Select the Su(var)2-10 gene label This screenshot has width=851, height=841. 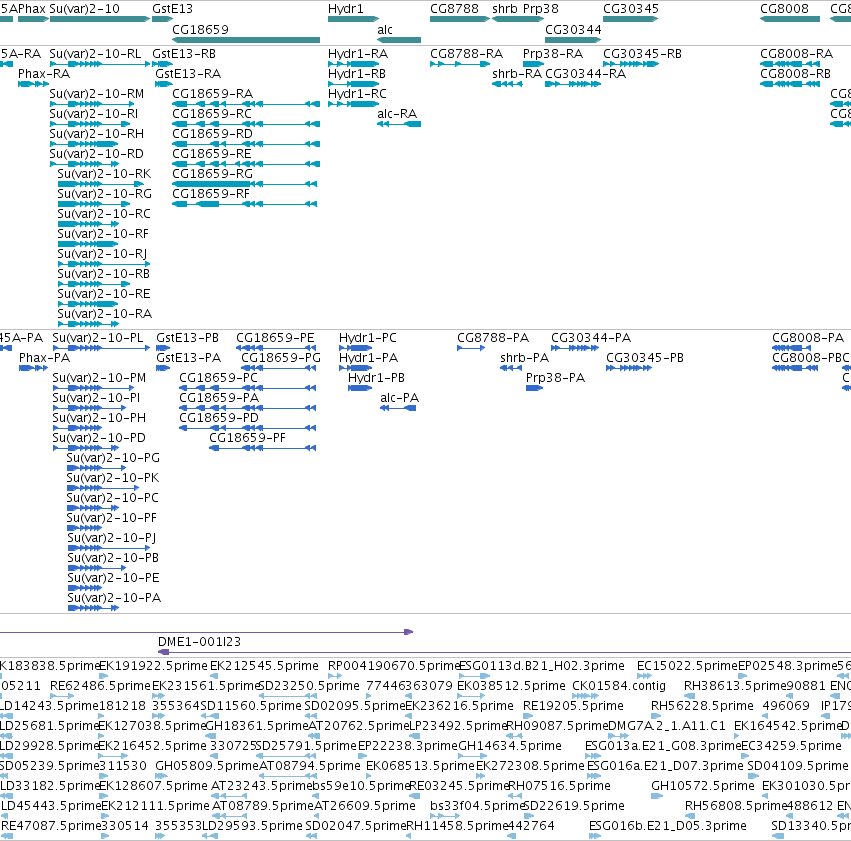(84, 9)
